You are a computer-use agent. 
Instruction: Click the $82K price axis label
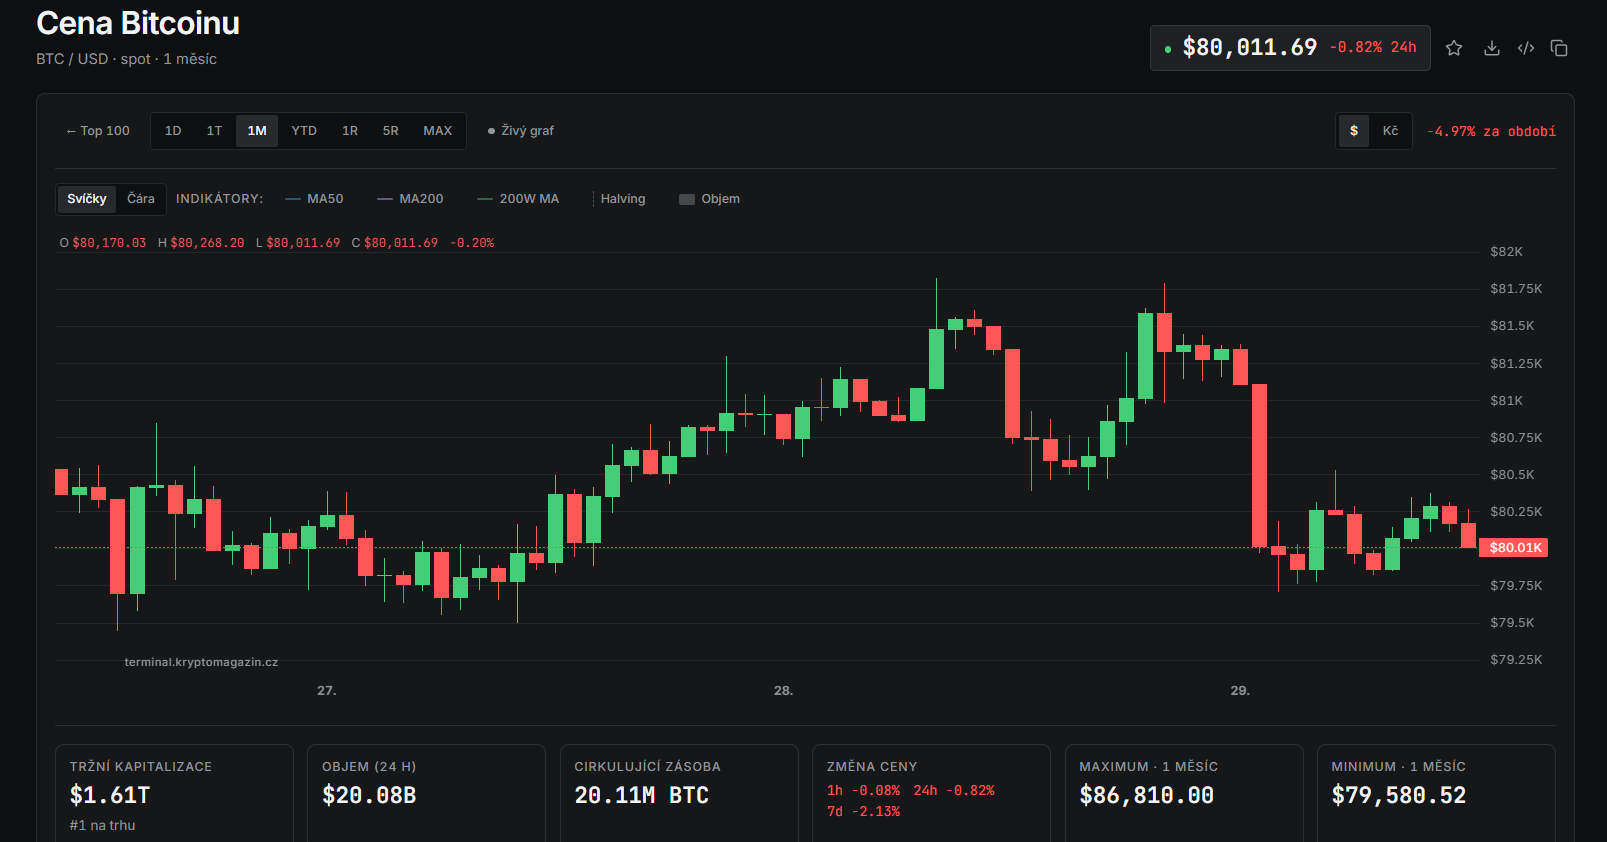point(1506,252)
